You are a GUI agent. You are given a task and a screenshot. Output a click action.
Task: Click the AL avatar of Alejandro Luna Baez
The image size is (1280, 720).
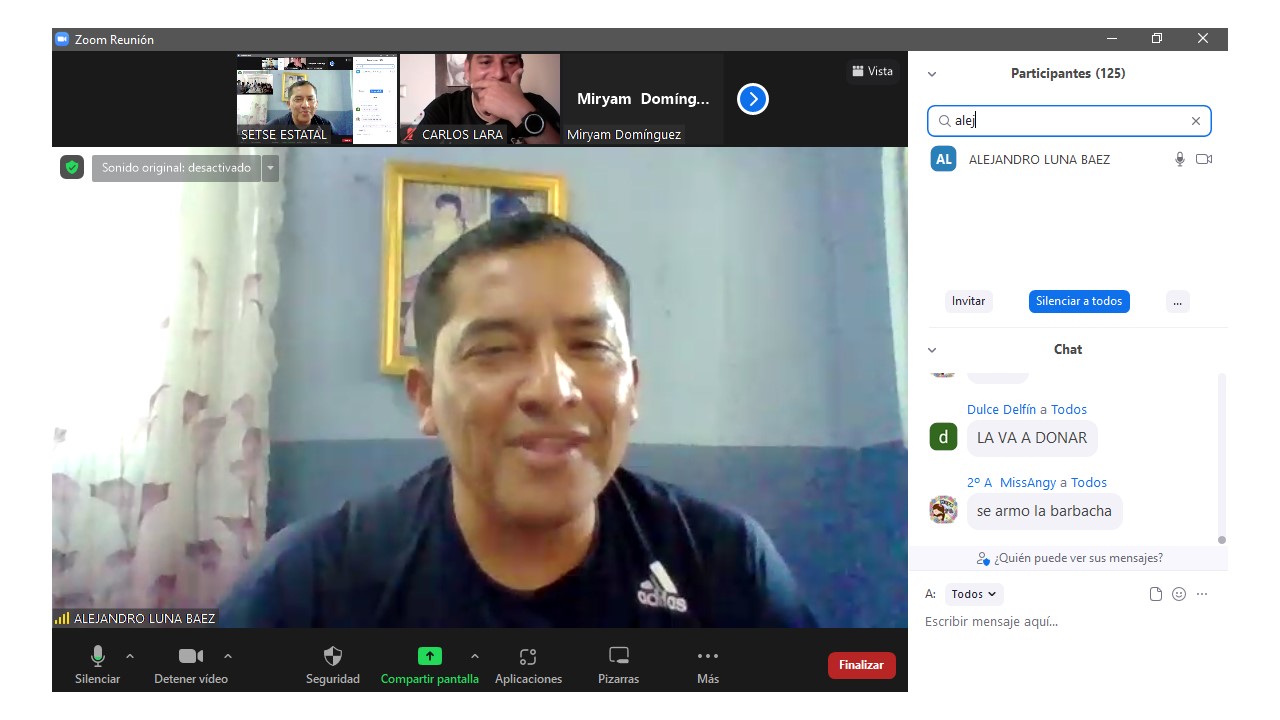[943, 159]
